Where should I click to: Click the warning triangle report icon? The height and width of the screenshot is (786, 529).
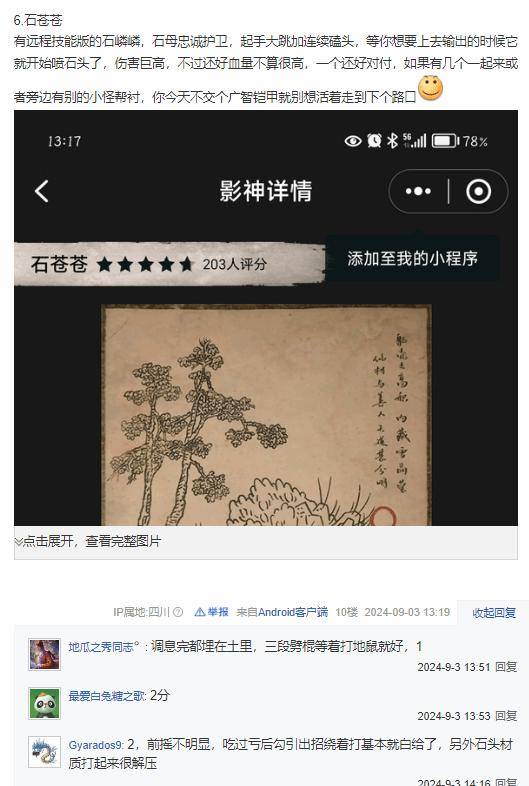point(200,612)
